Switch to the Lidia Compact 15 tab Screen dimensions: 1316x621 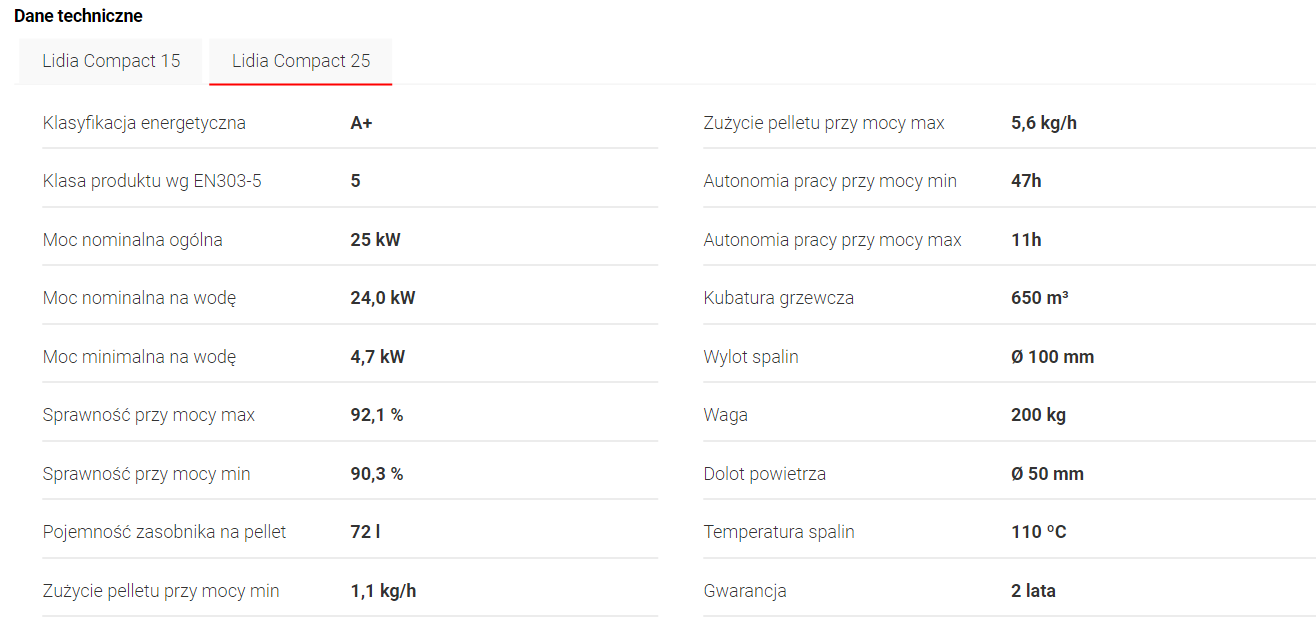click(111, 61)
